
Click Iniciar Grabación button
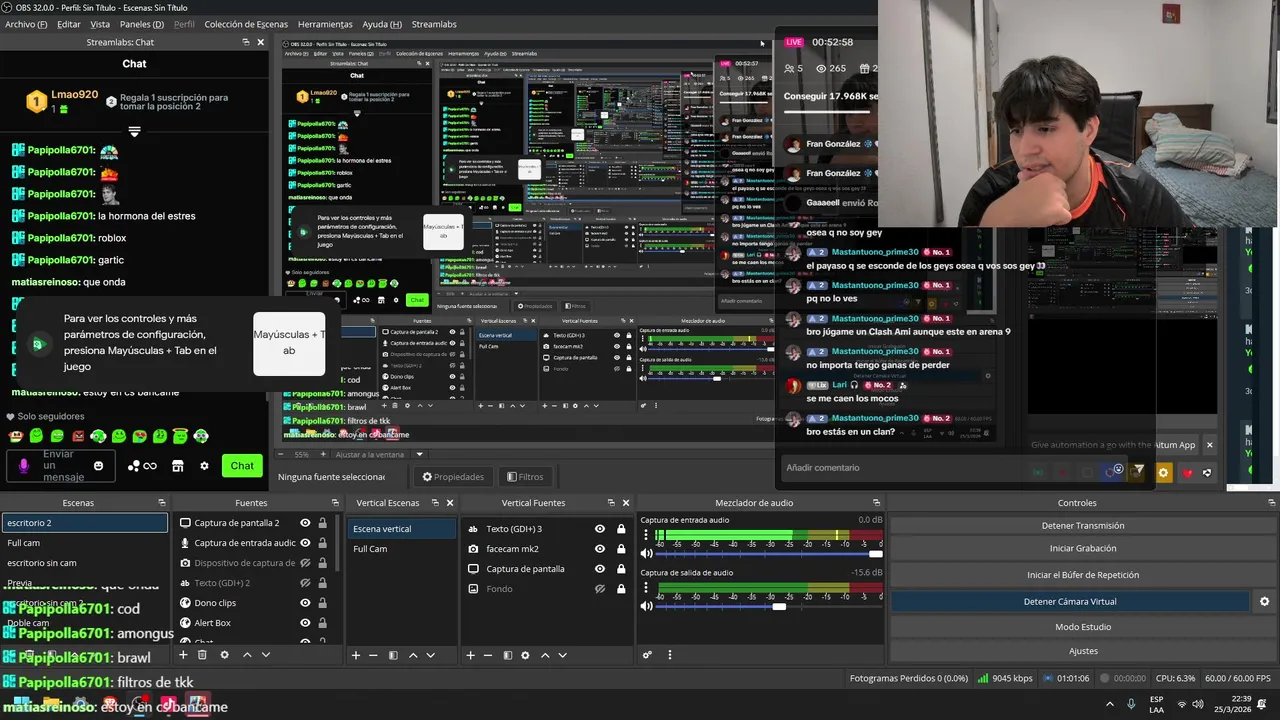pos(1082,548)
